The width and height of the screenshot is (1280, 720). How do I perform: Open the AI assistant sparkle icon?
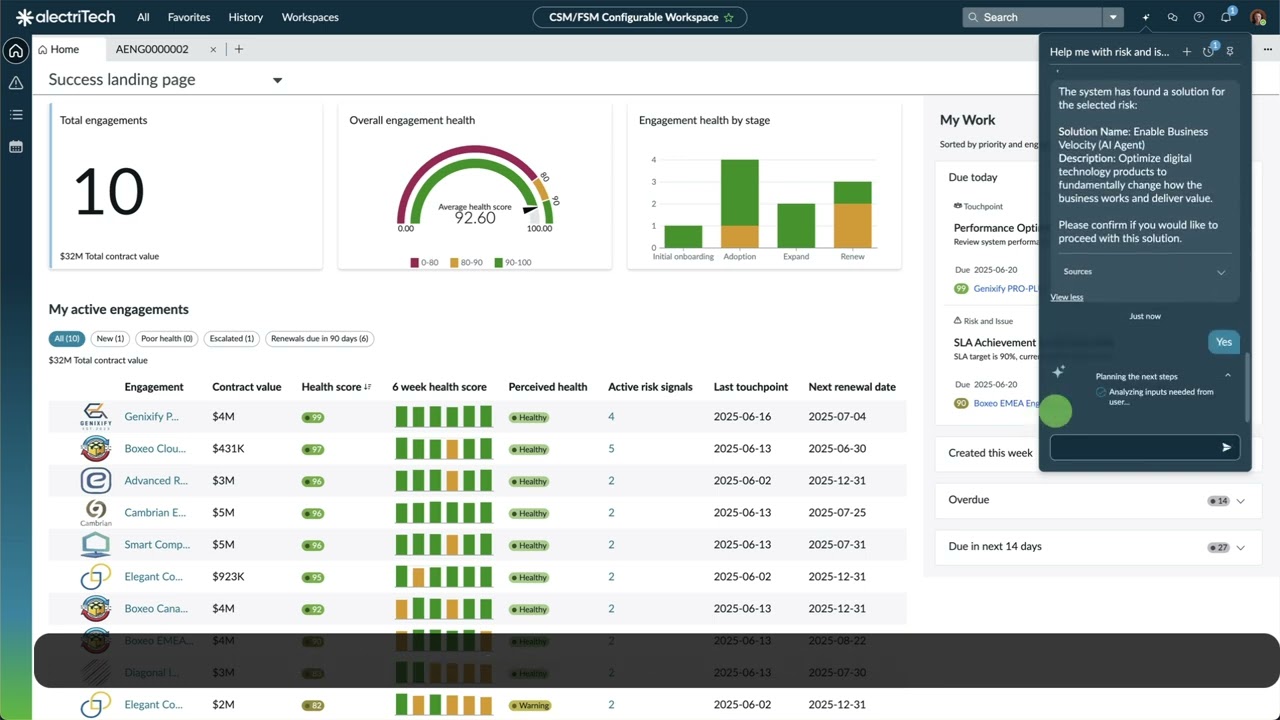pos(1146,17)
